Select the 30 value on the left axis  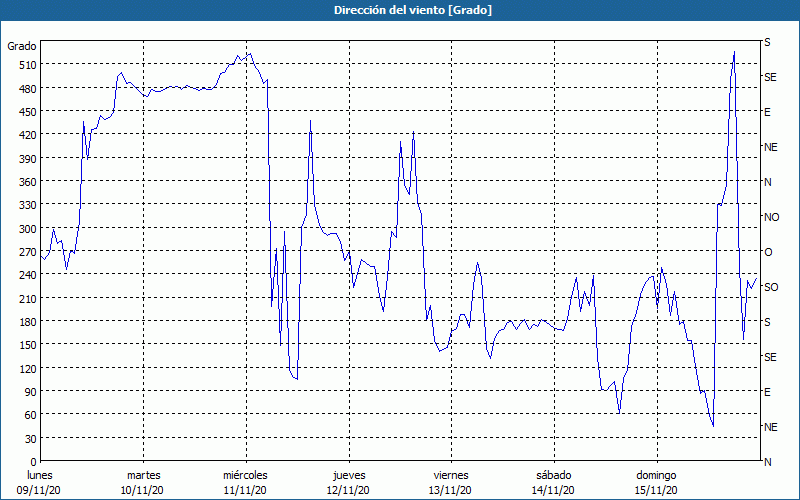(x=30, y=438)
